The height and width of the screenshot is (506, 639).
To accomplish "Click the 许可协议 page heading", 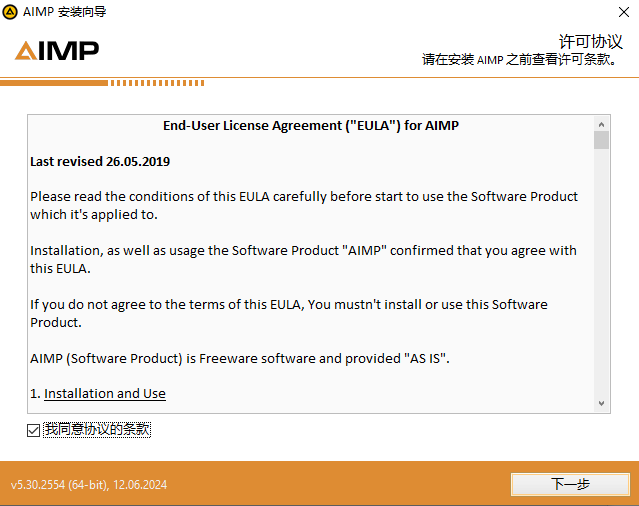I will pos(590,41).
